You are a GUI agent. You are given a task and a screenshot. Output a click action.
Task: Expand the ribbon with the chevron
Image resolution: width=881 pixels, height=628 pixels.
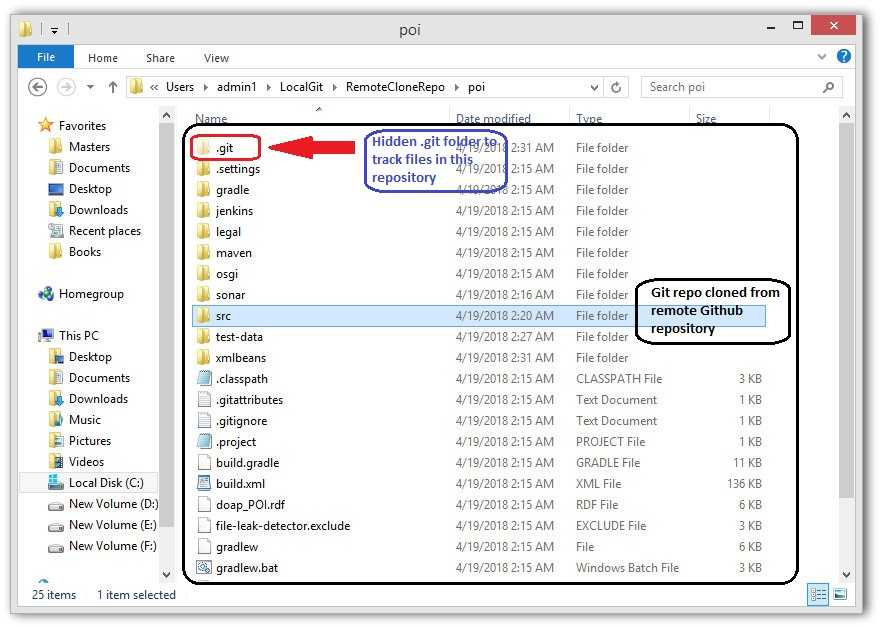click(823, 57)
